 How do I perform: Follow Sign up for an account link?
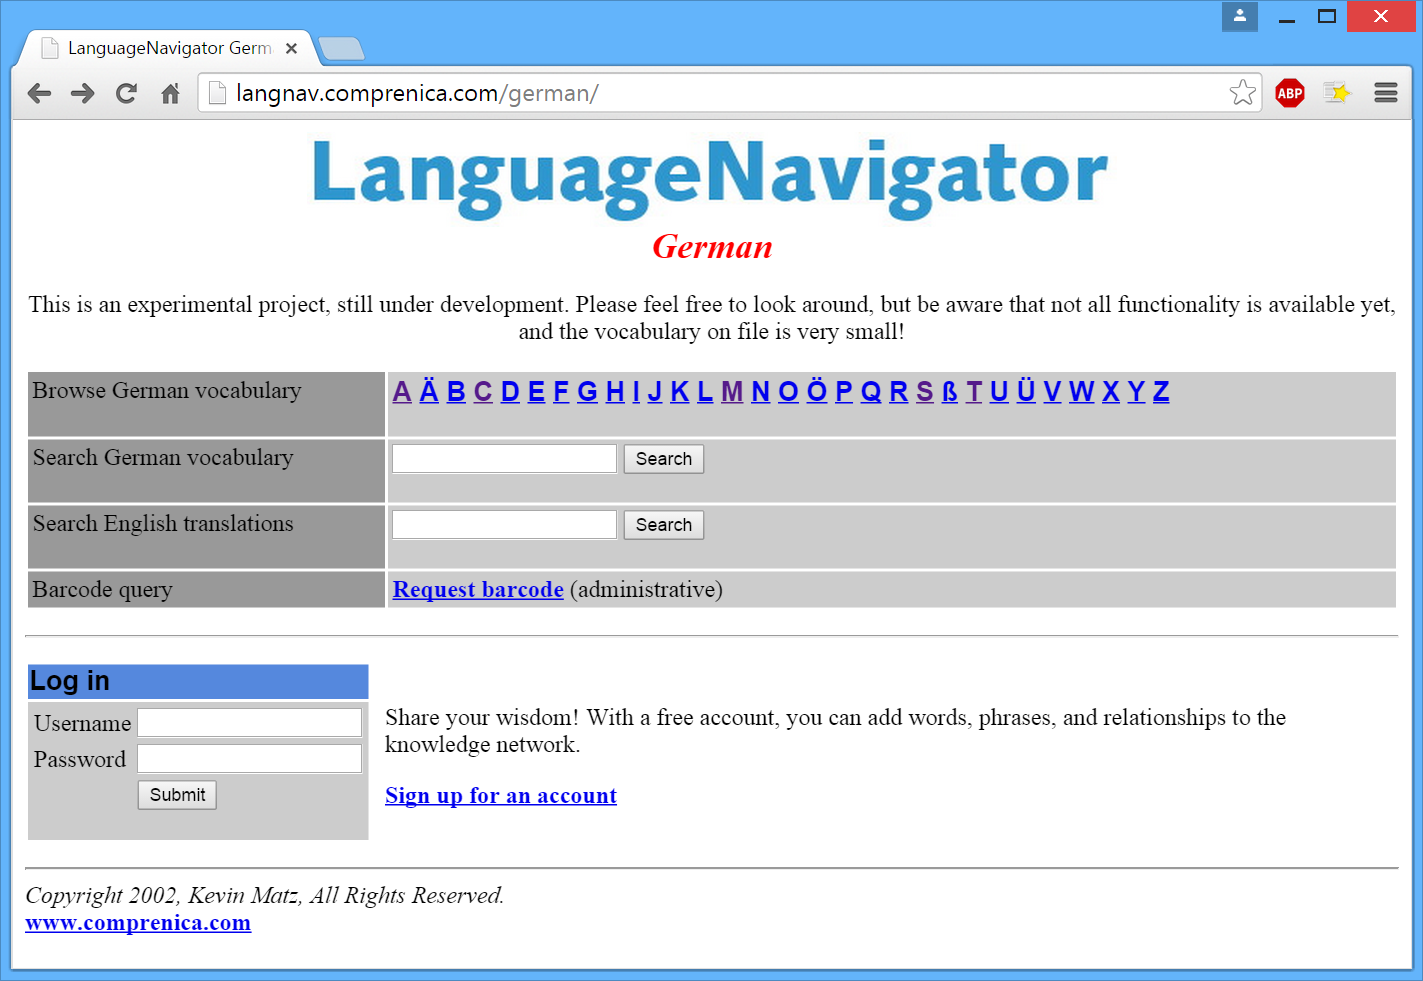(501, 796)
